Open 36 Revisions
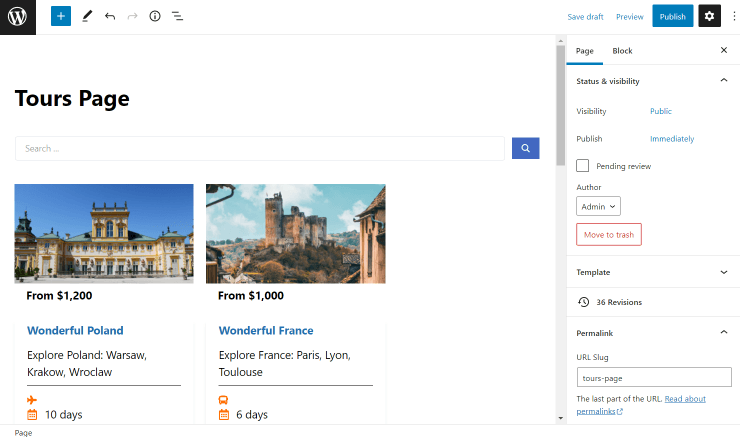Viewport: 740px width, 437px height. 619,302
